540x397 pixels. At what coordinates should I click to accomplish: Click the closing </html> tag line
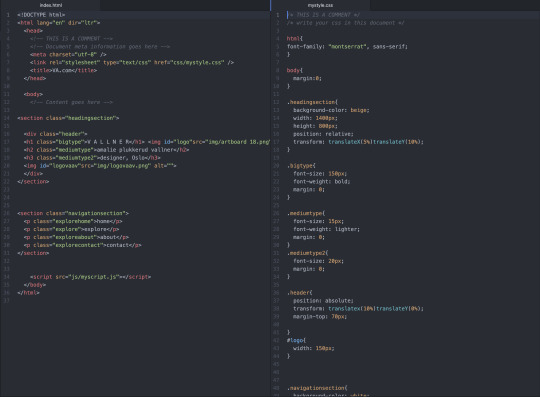[28, 293]
